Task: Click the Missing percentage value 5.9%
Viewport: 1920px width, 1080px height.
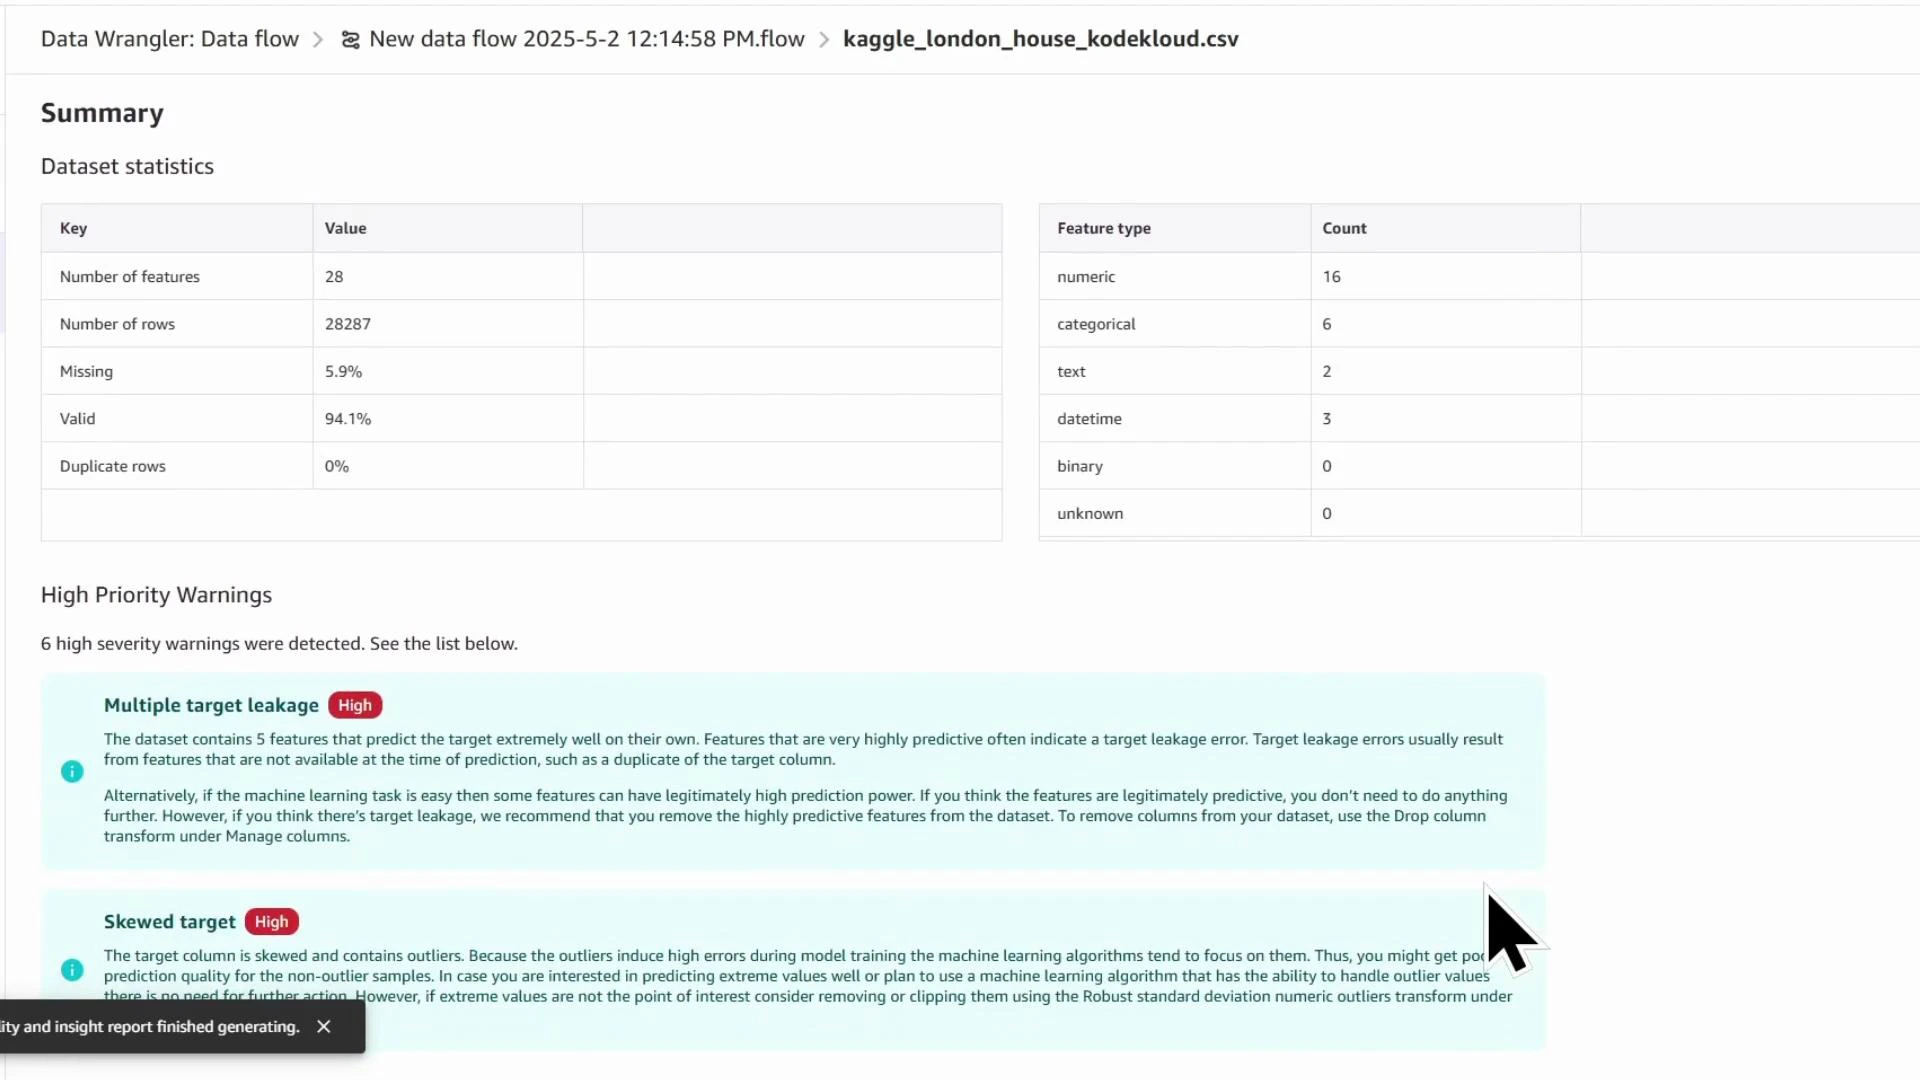Action: click(x=342, y=371)
